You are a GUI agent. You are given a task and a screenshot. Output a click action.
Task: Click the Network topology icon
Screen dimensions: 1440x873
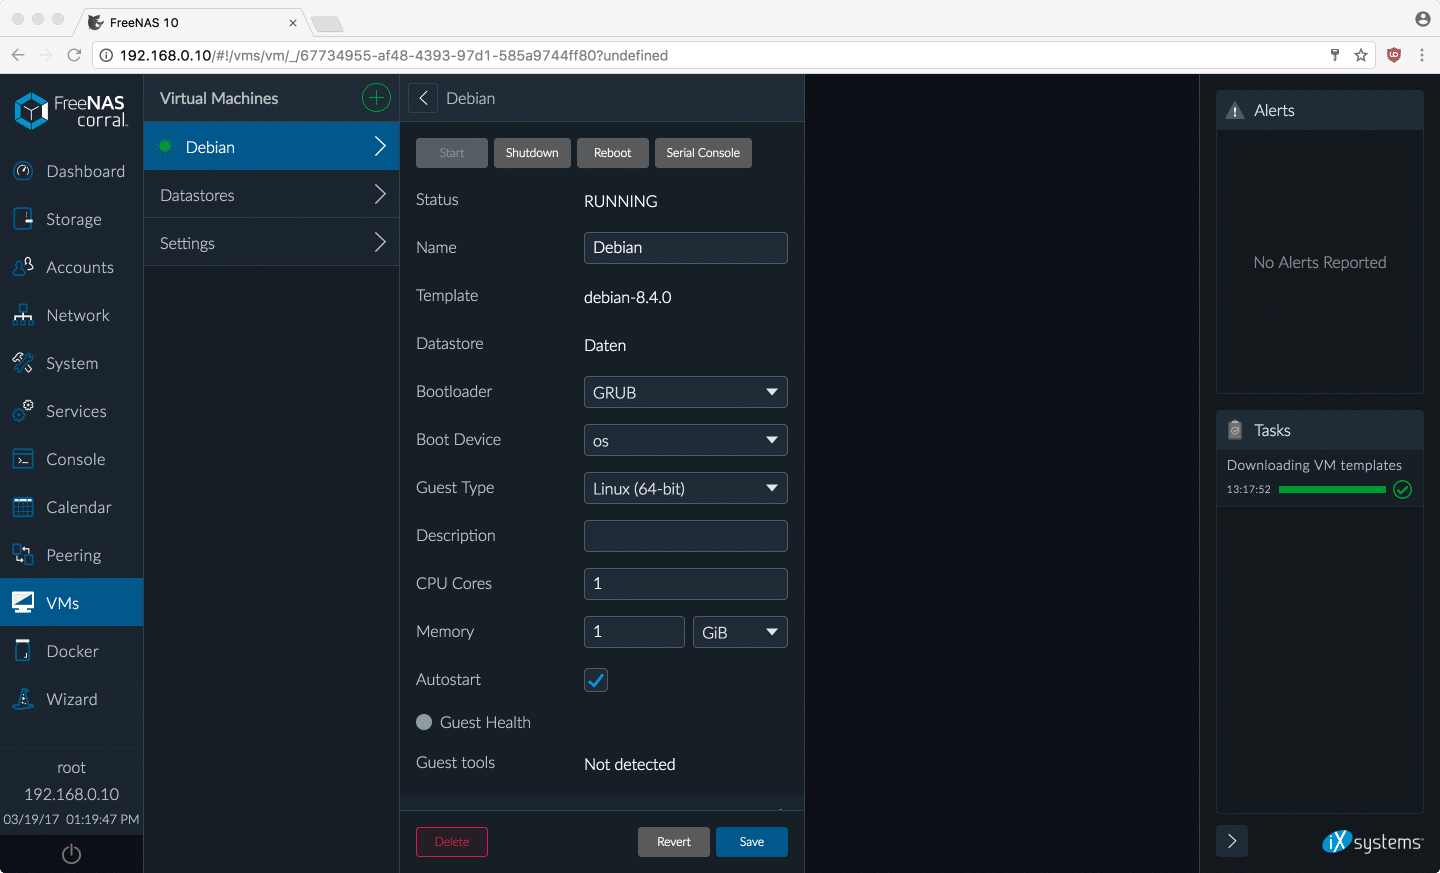(x=23, y=315)
